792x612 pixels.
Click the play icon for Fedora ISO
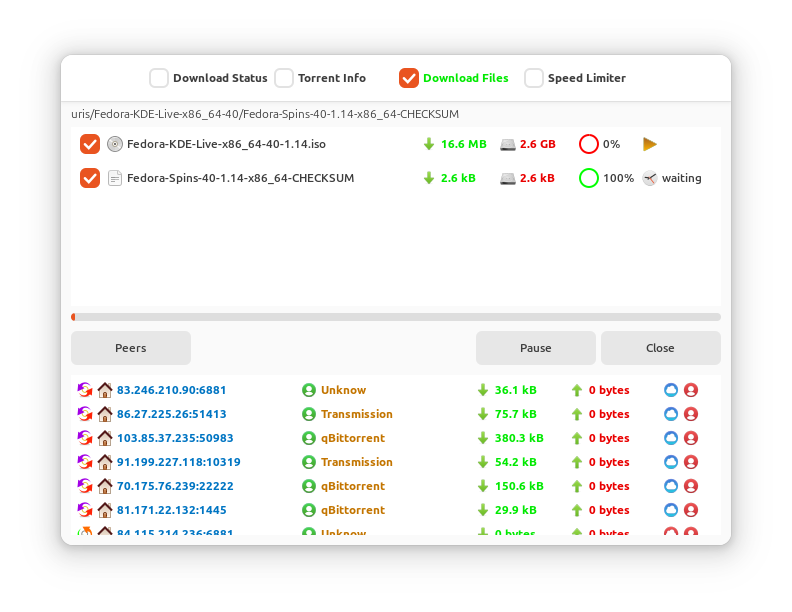650,144
